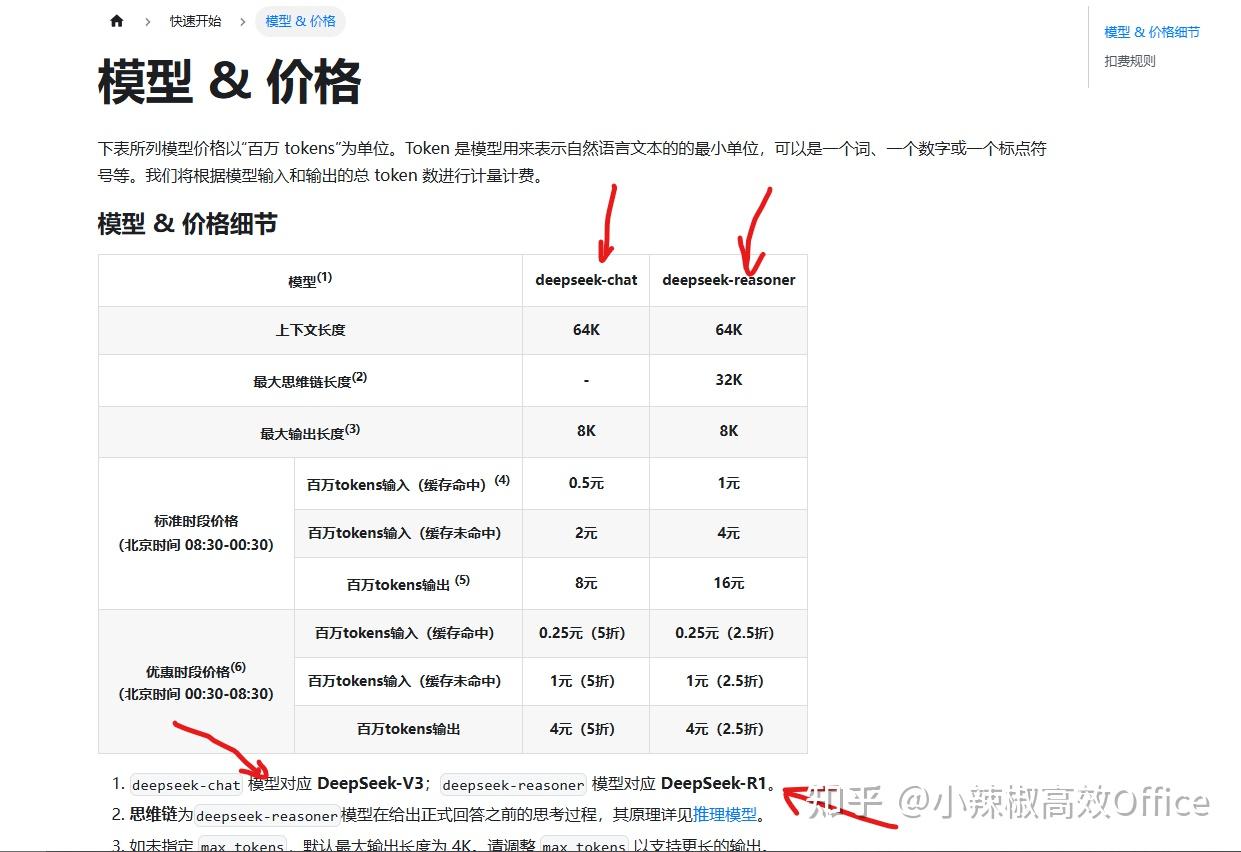
Task: Select the deepseek-chat column header
Action: [x=585, y=280]
